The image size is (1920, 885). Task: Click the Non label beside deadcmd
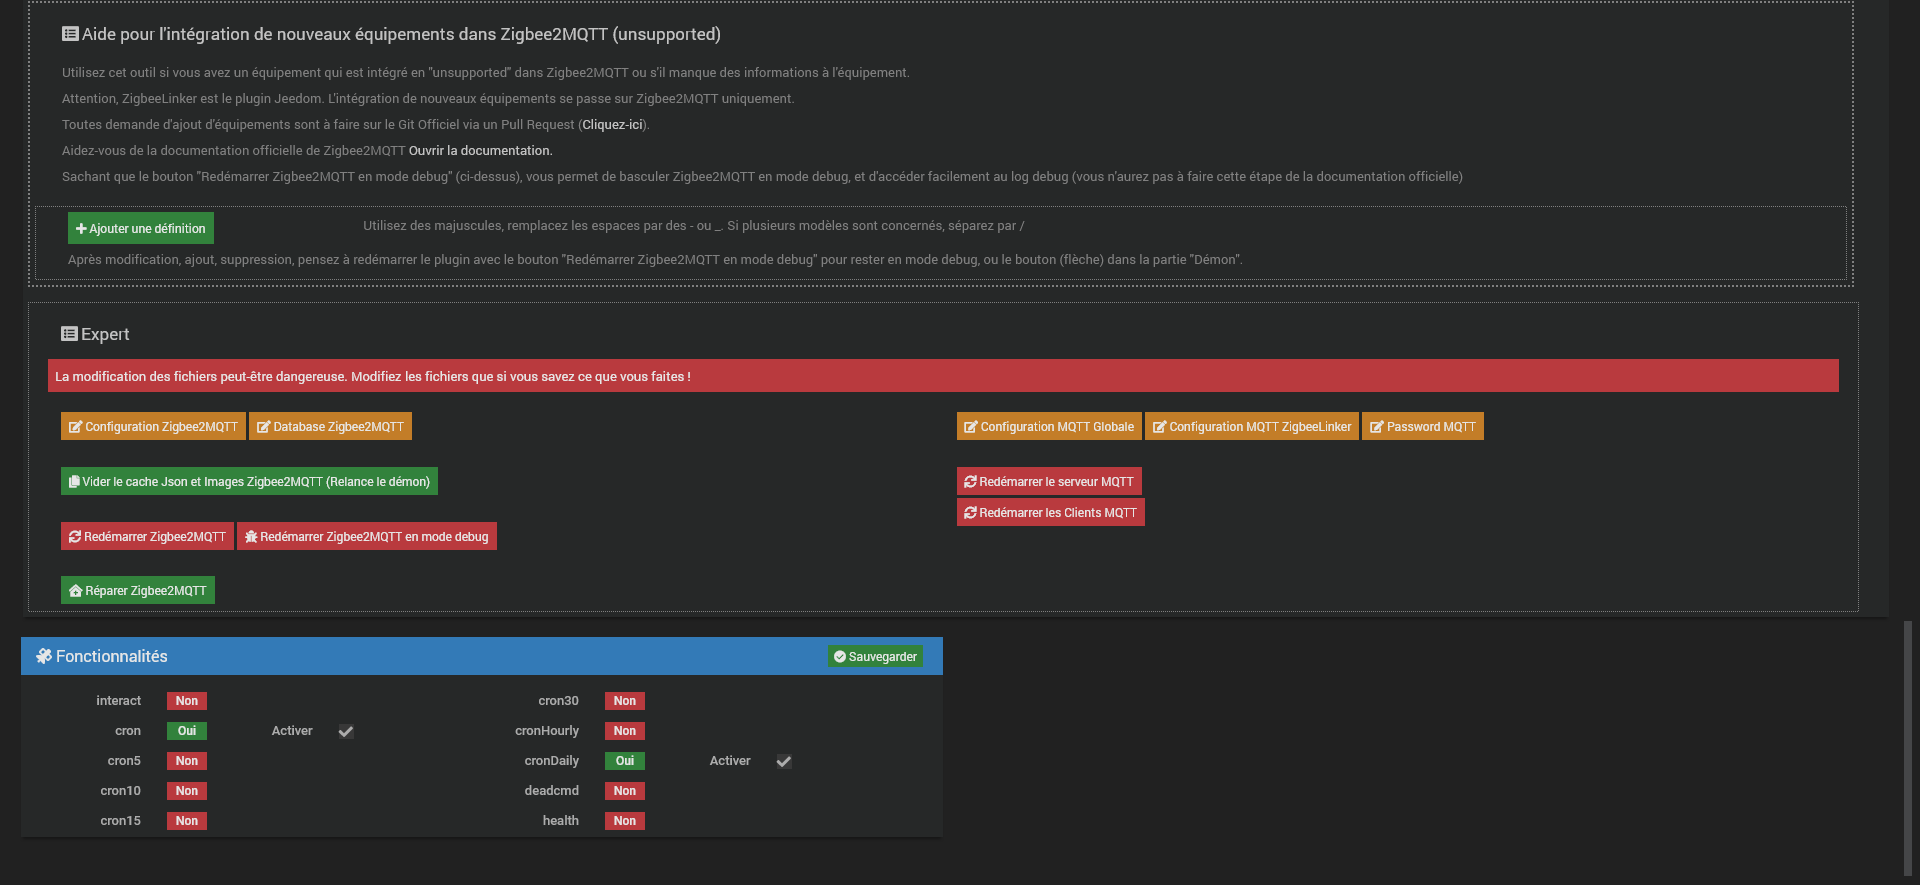pos(625,791)
